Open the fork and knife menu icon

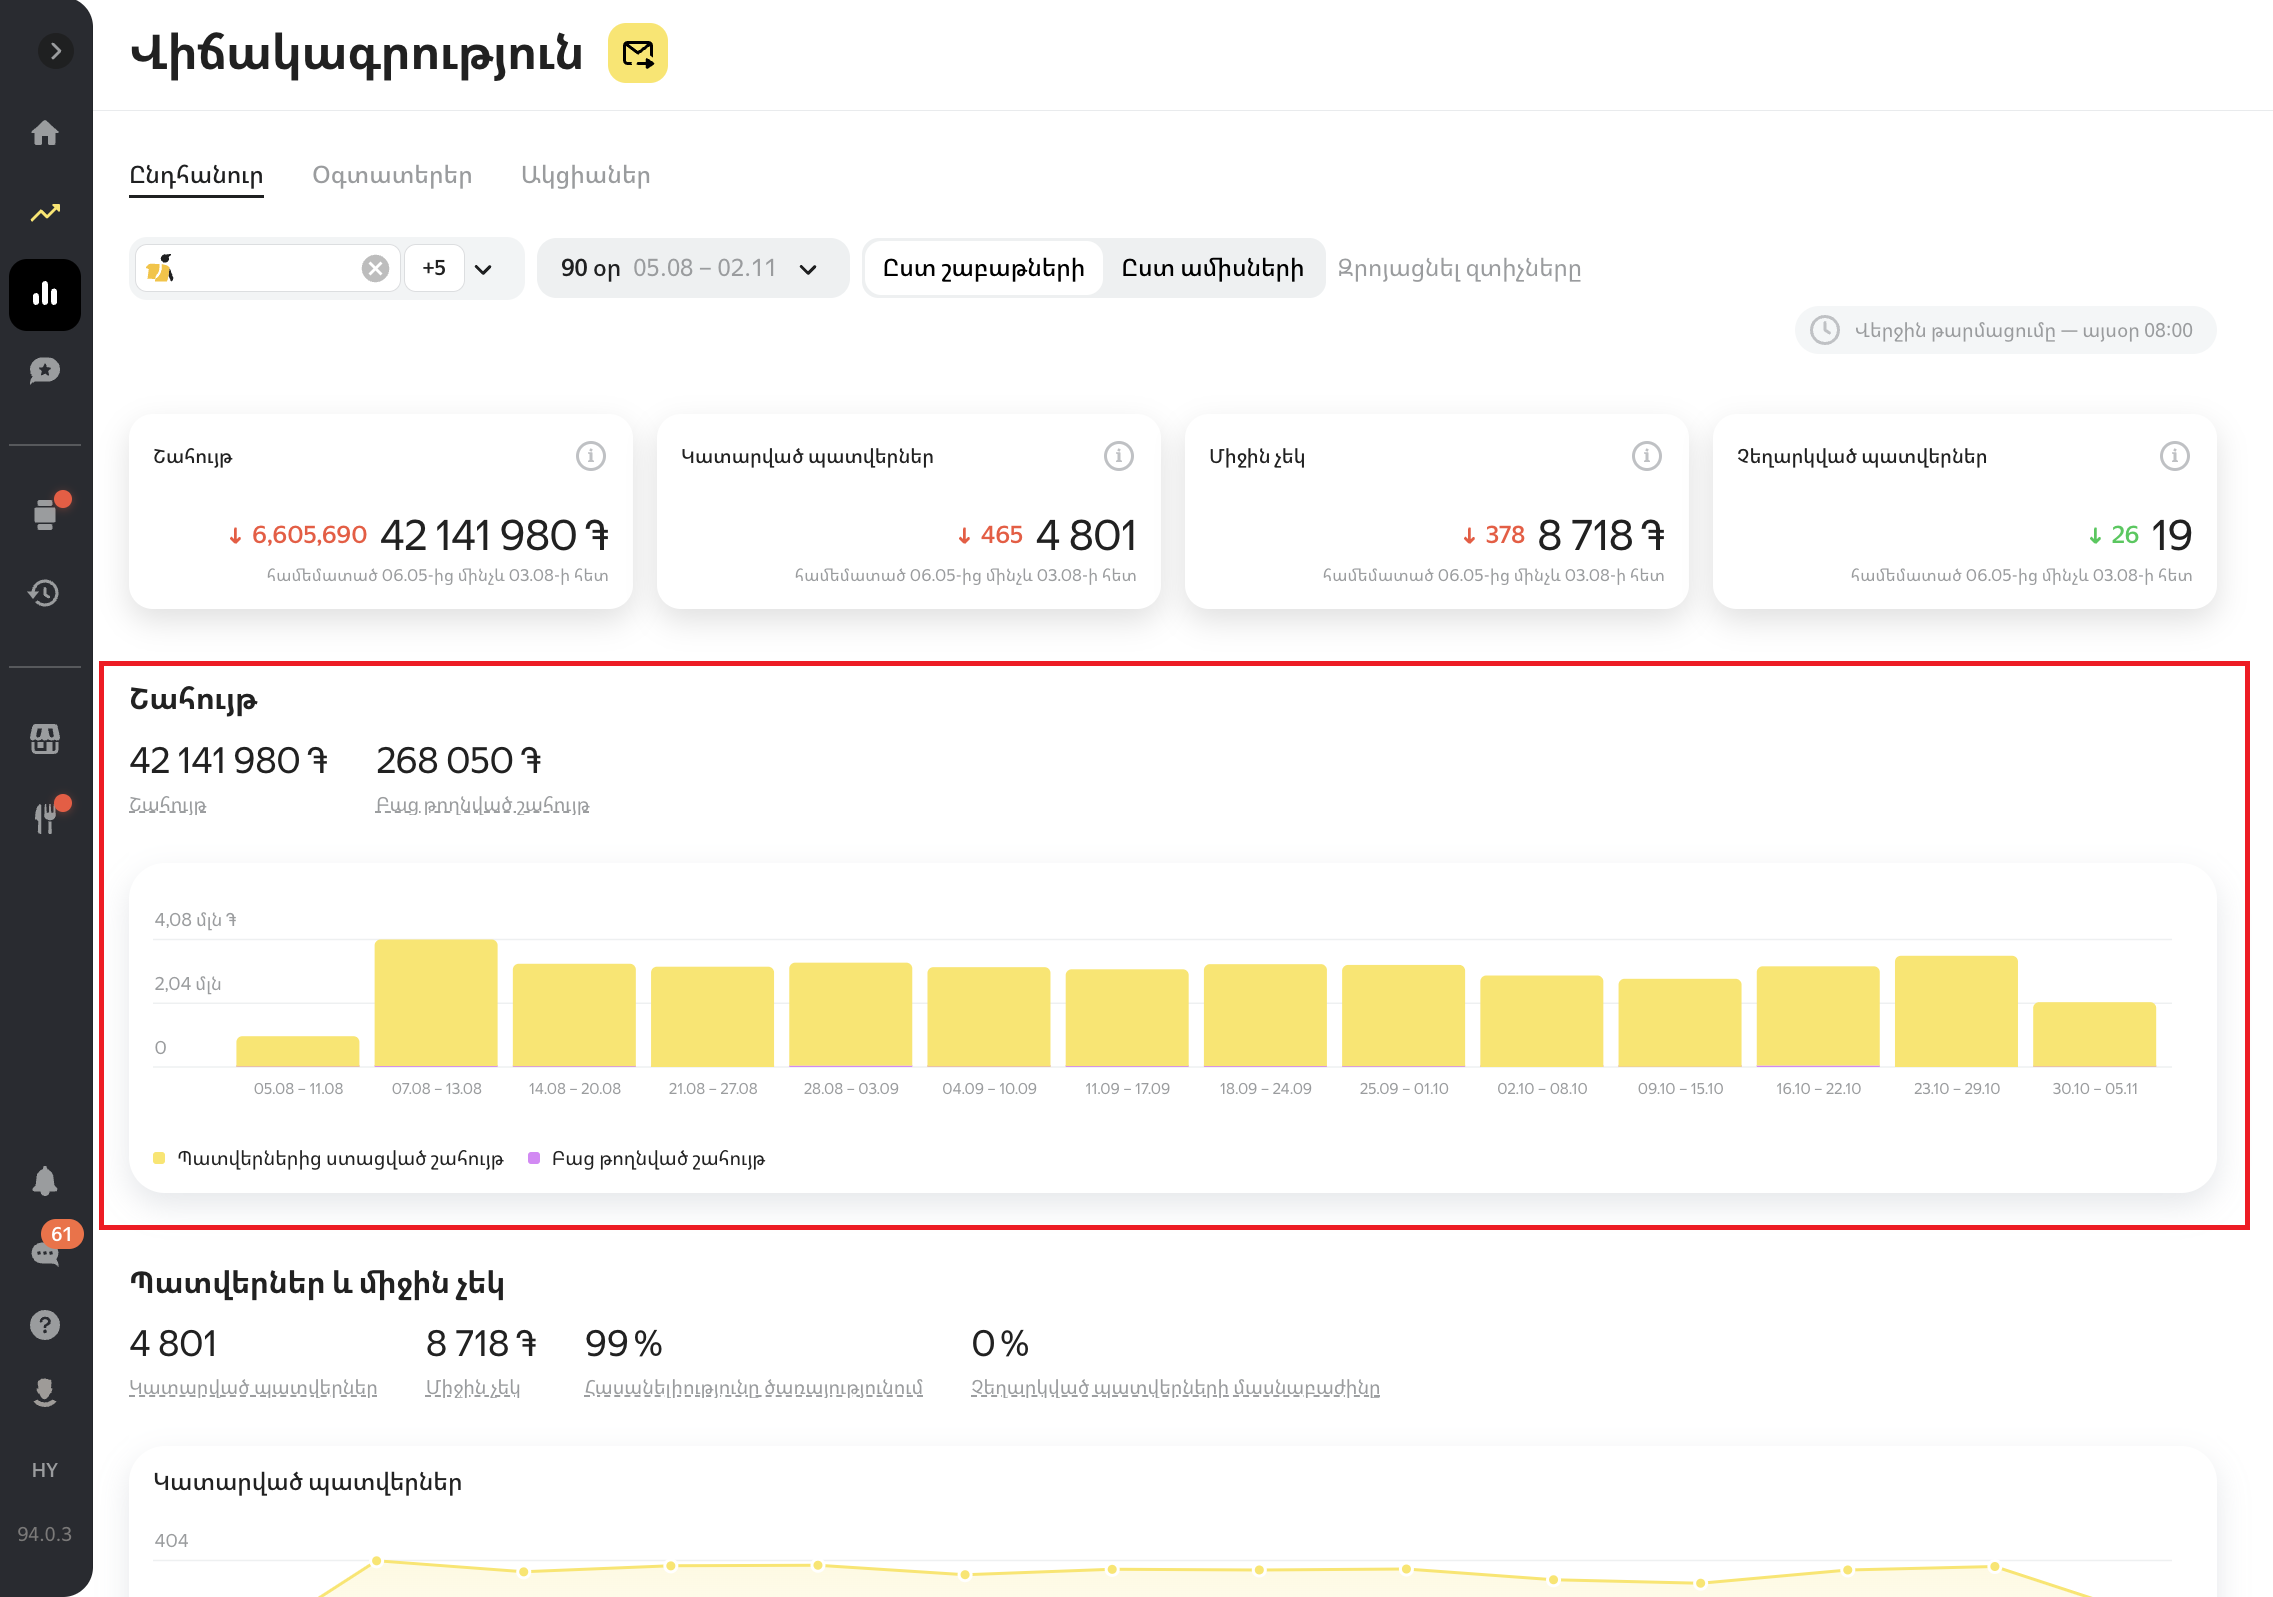45,817
